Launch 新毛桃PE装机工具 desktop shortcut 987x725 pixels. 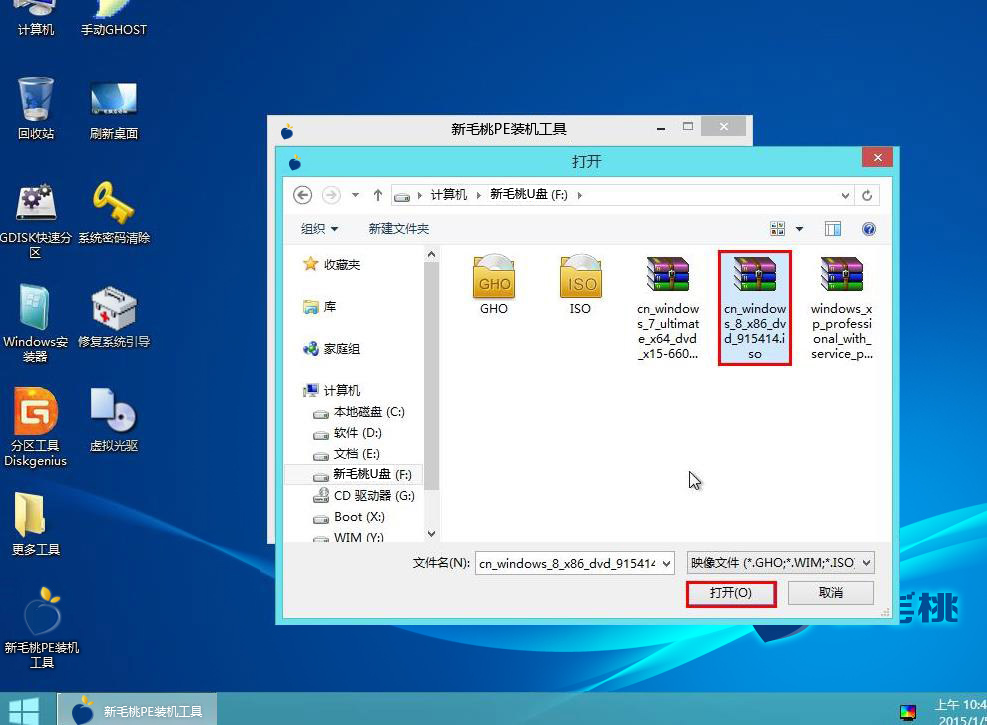coord(42,627)
